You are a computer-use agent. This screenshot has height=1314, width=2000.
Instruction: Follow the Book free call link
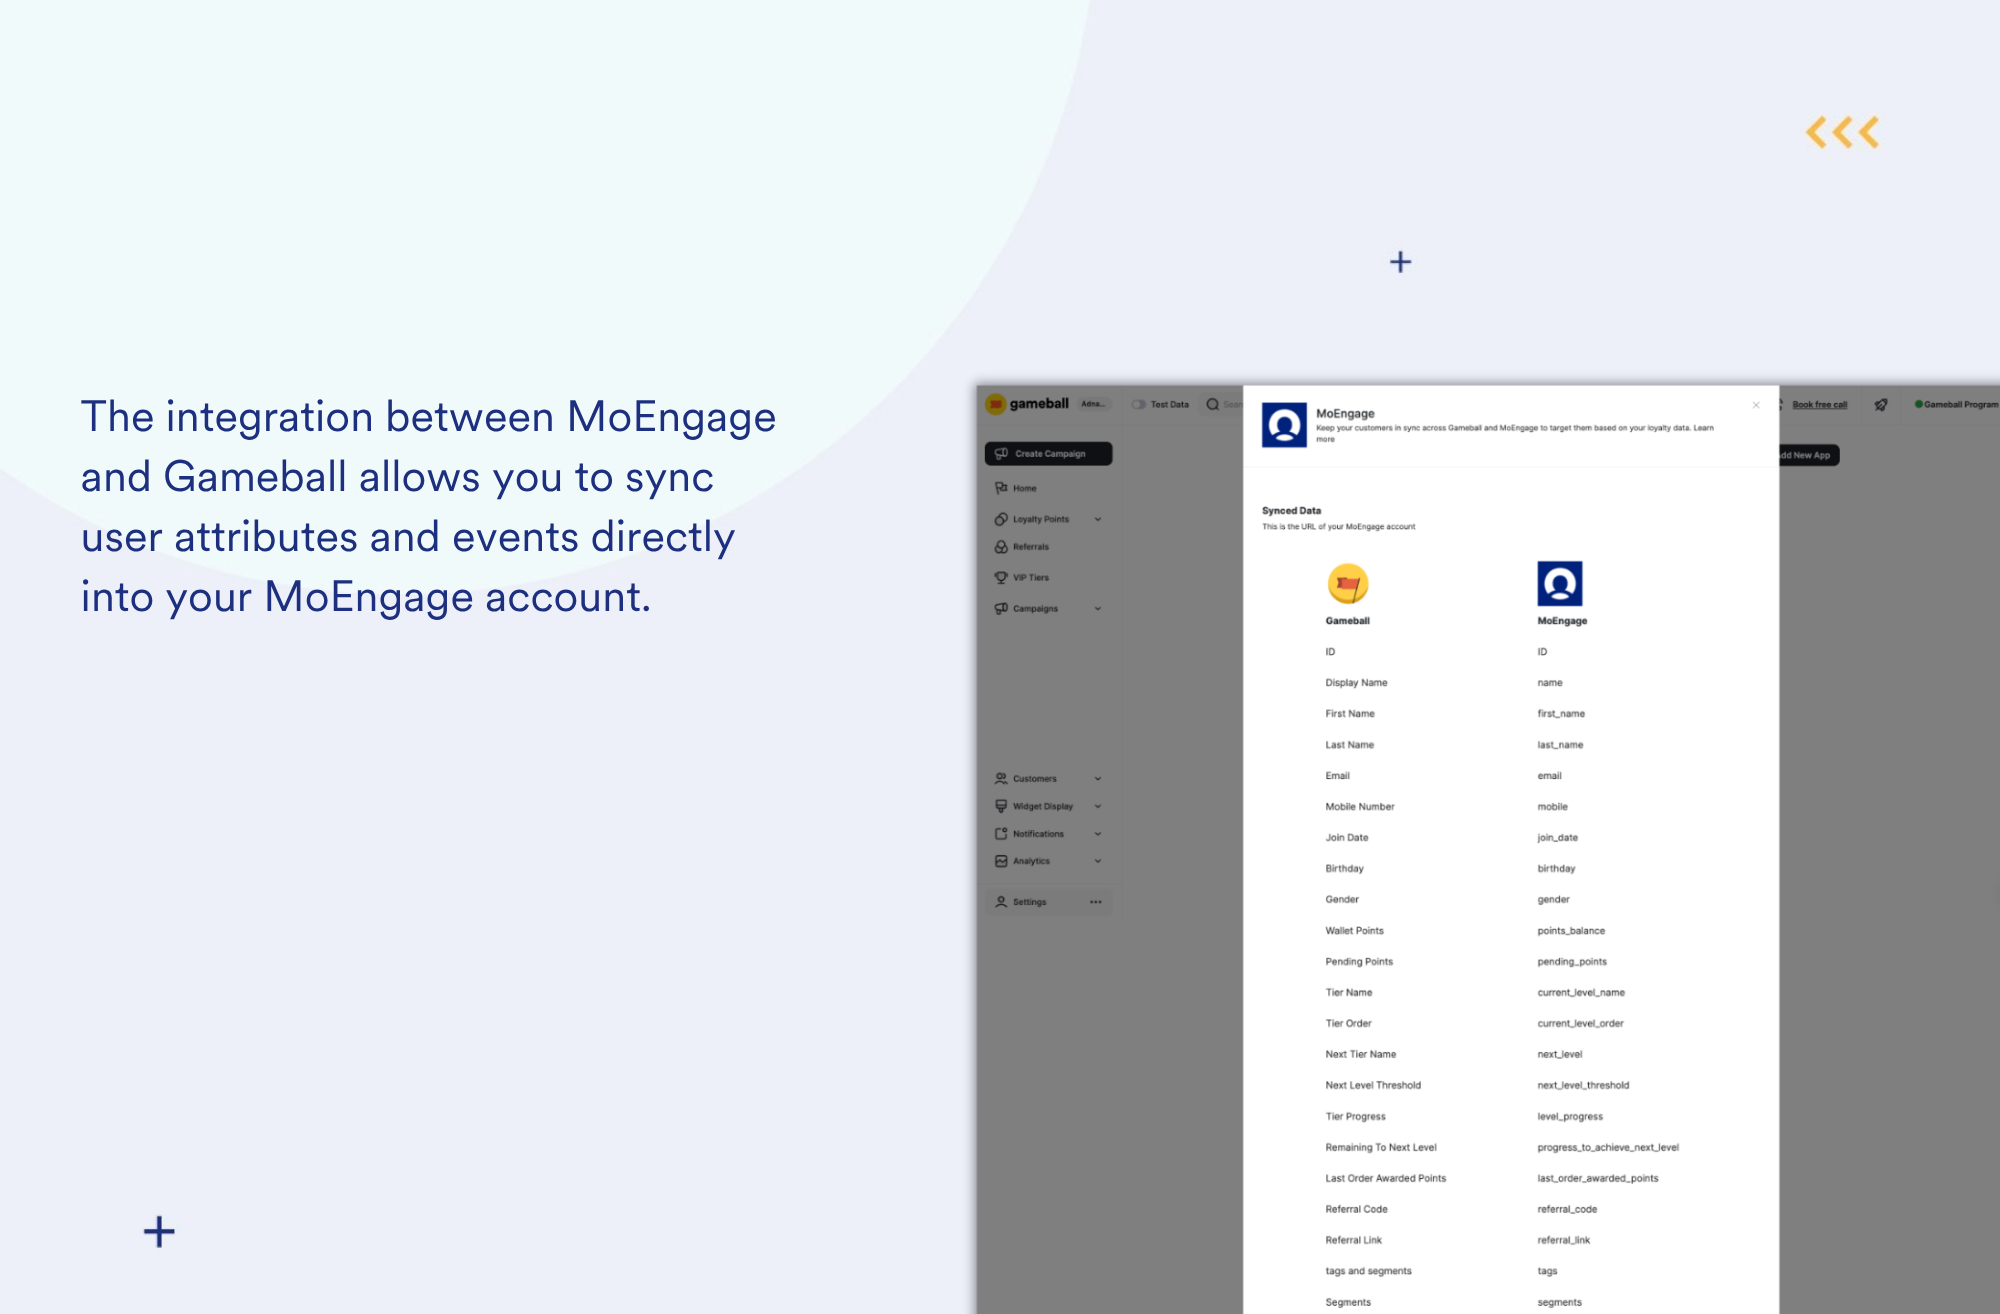click(x=1819, y=405)
